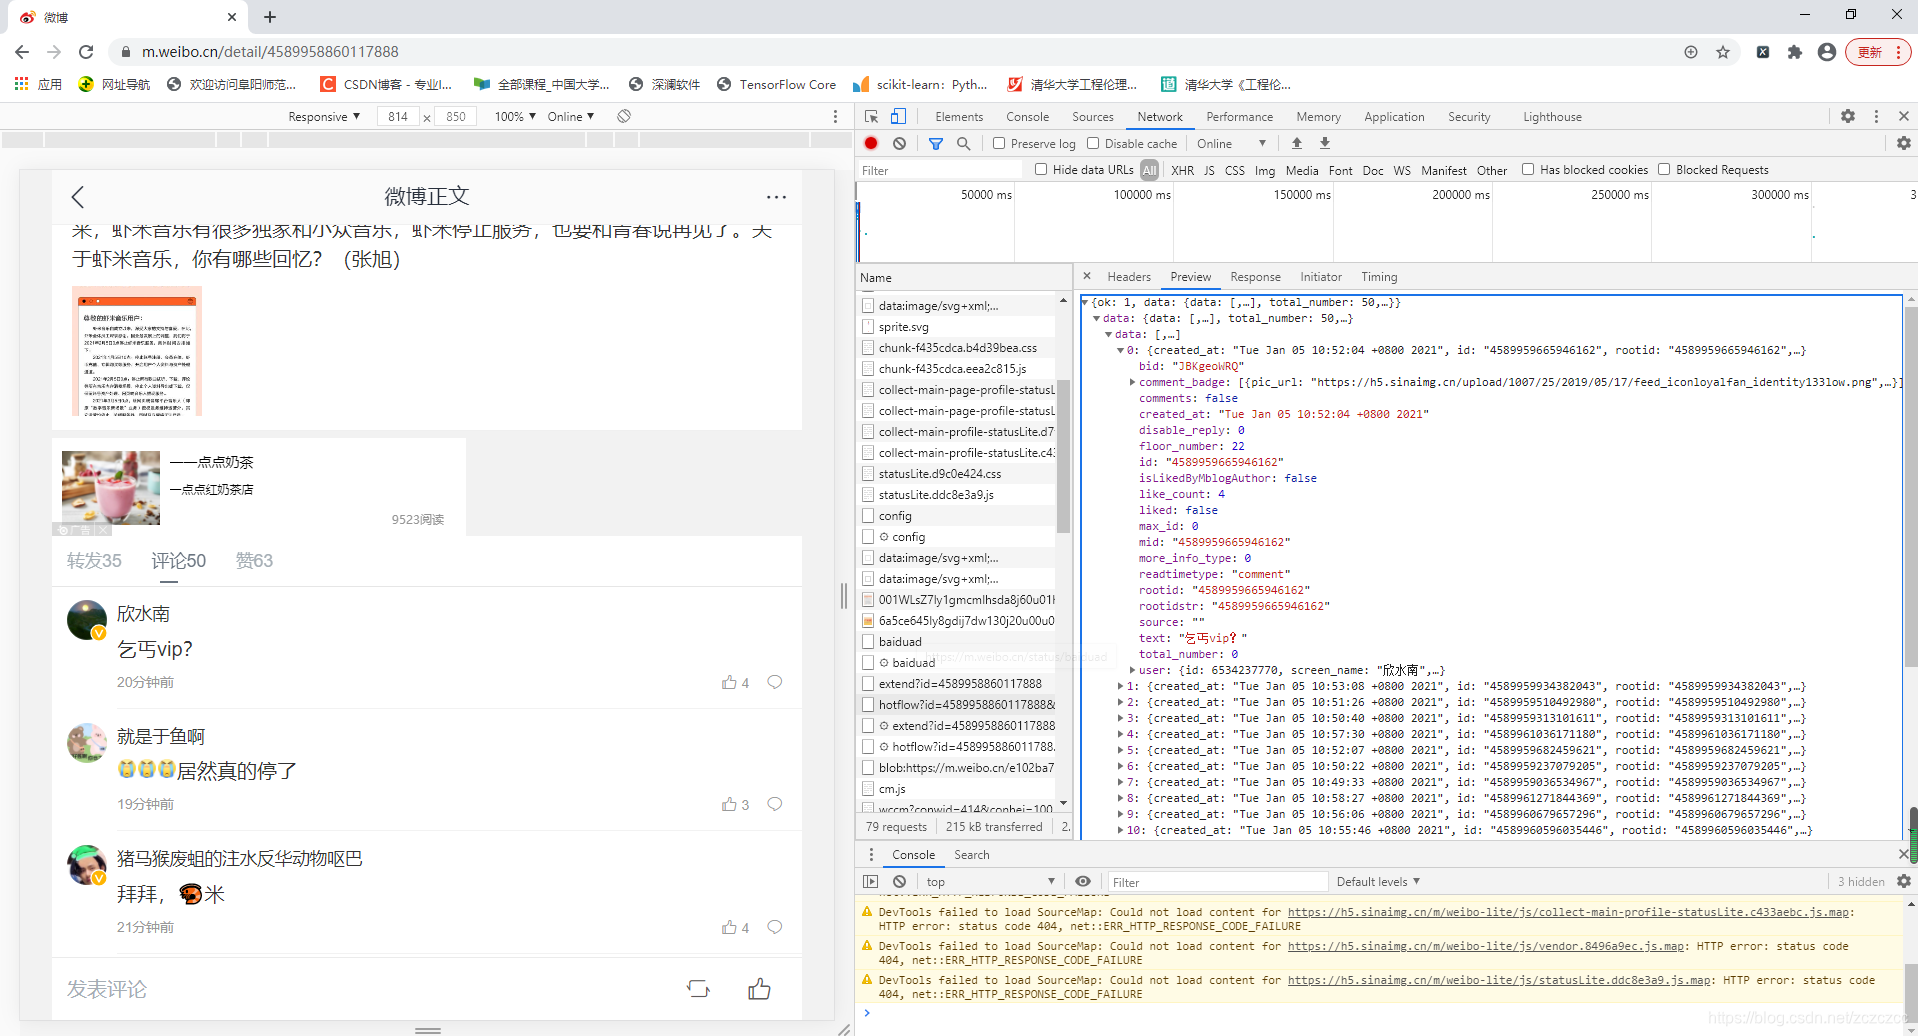
Task: Open the Application panel tab
Action: tap(1394, 116)
